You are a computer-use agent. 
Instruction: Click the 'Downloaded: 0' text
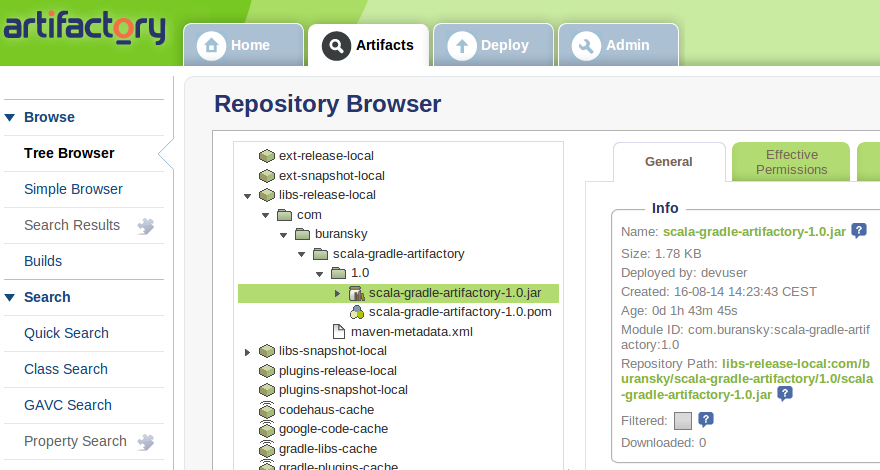tap(663, 442)
